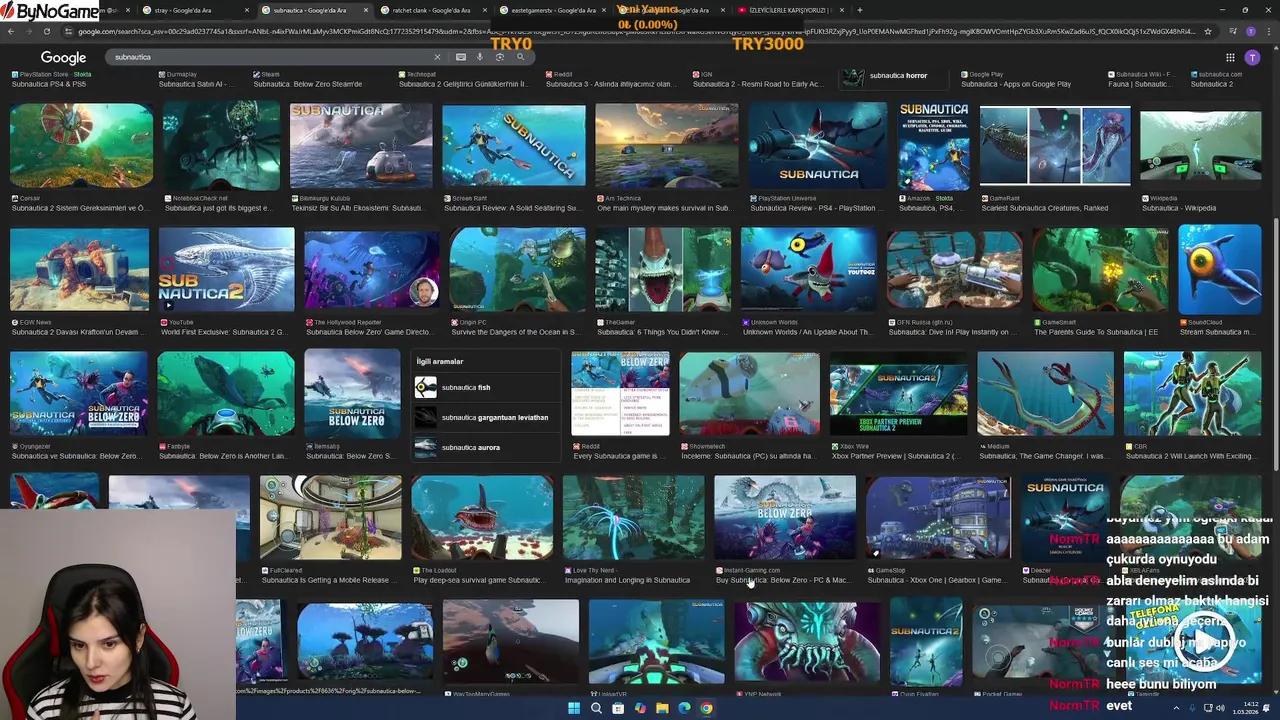Viewport: 1280px width, 720px height.
Task: Open Sub Nautica 2 YouTube thumbnail
Action: tap(227, 270)
